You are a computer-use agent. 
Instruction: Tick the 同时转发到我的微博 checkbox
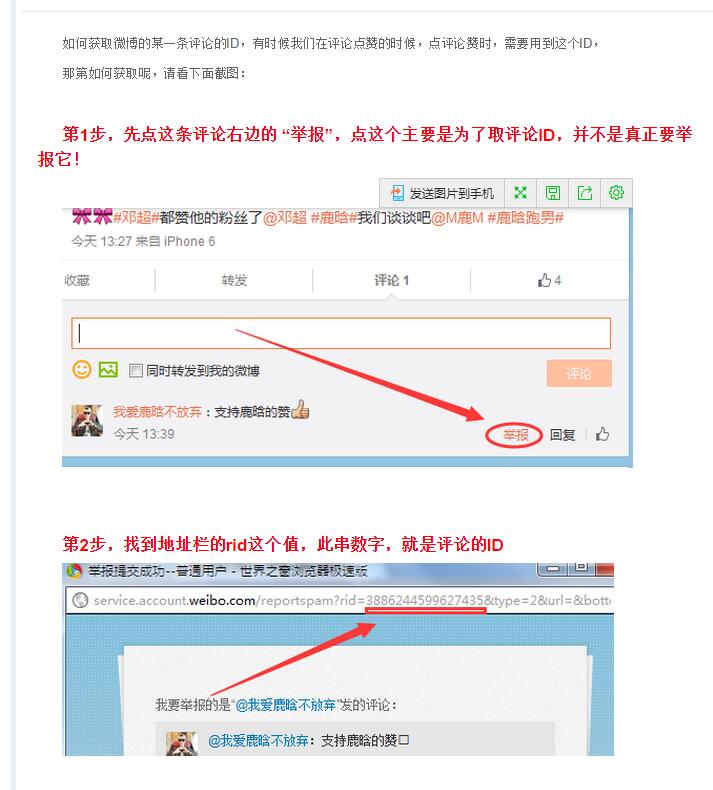point(136,371)
